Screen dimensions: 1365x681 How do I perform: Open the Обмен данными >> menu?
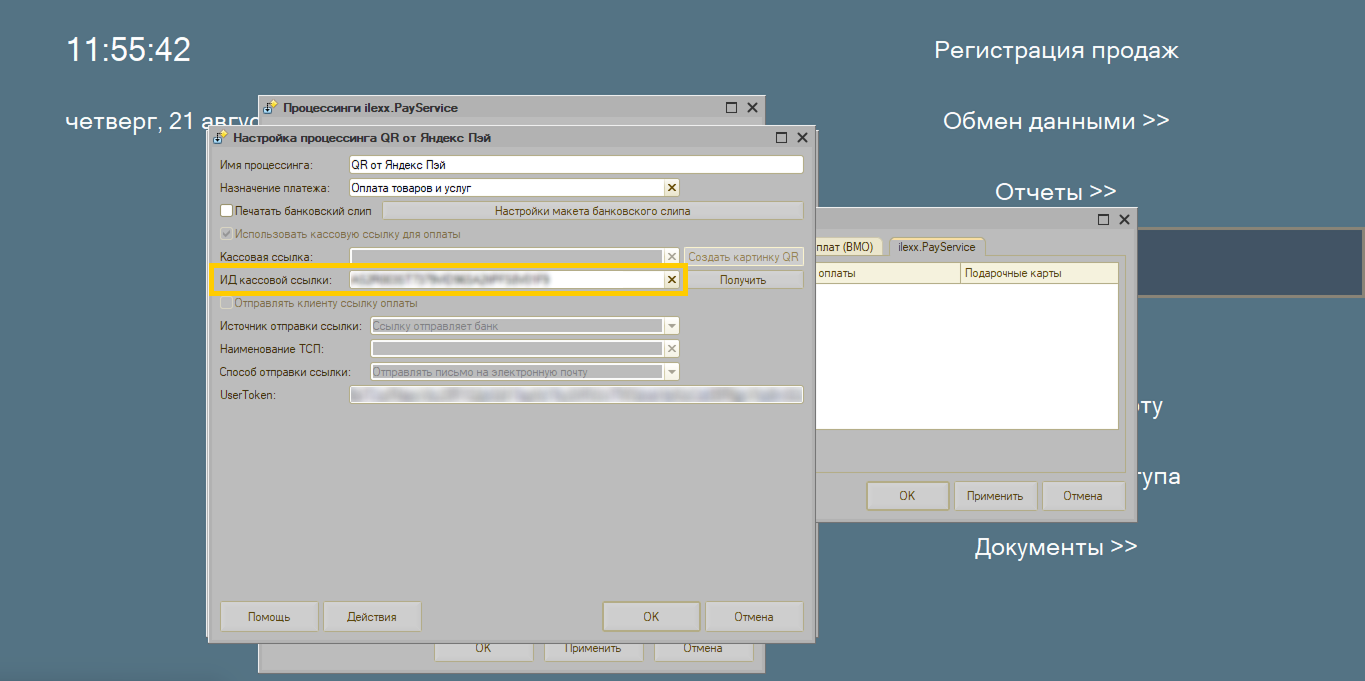tap(1056, 121)
